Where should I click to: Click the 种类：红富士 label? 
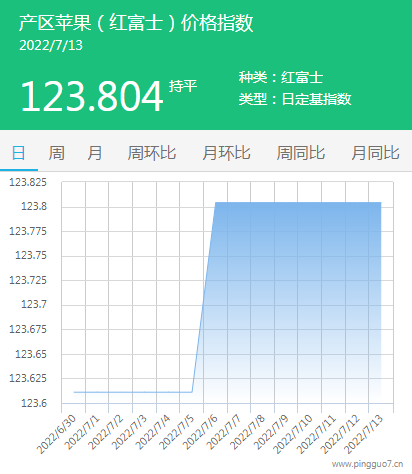(x=281, y=77)
